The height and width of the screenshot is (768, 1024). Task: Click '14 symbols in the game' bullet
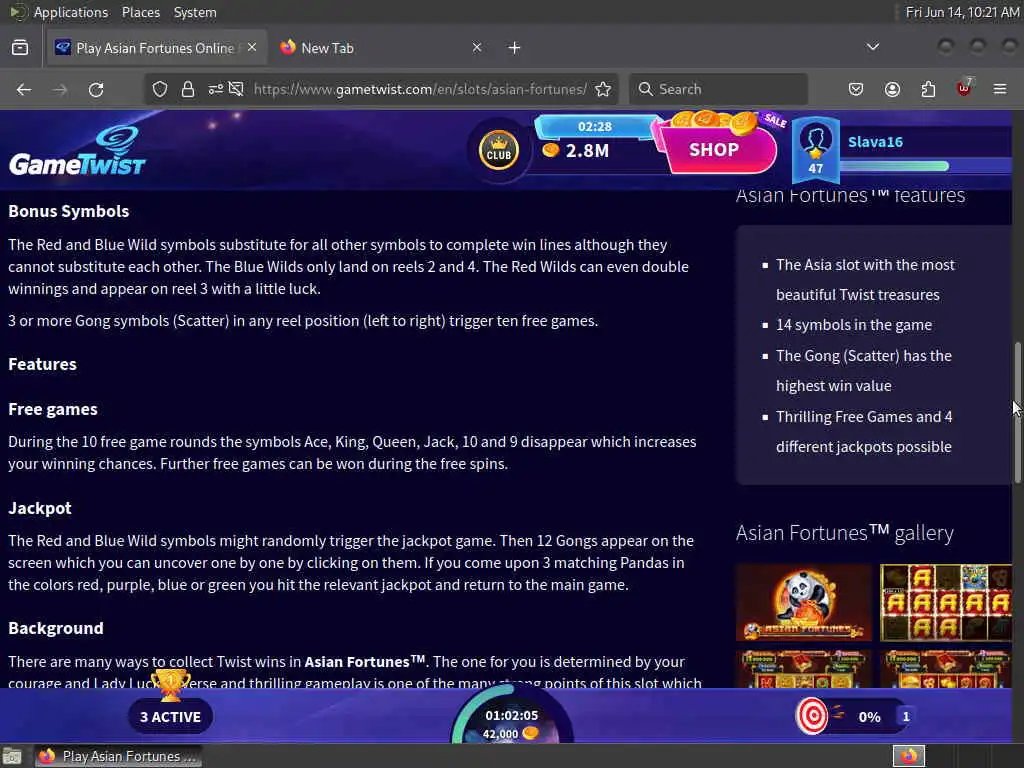[x=854, y=325]
